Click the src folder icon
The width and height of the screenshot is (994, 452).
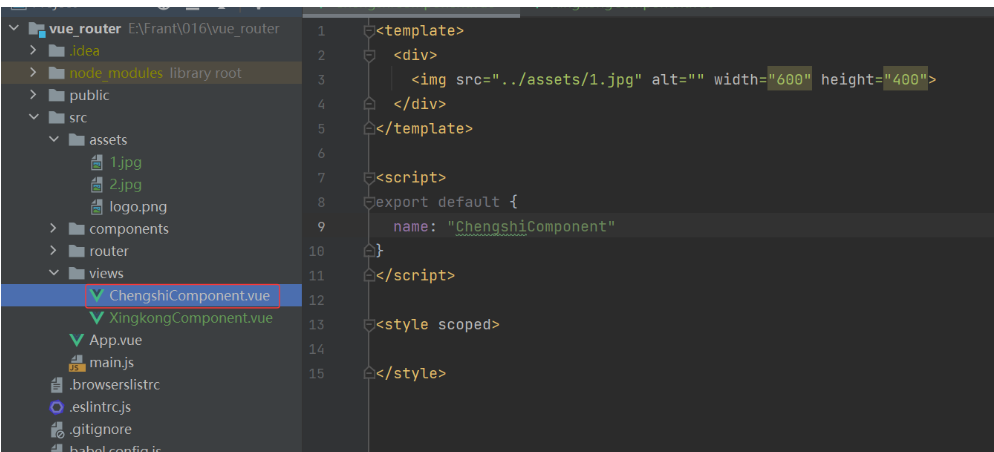tap(57, 117)
